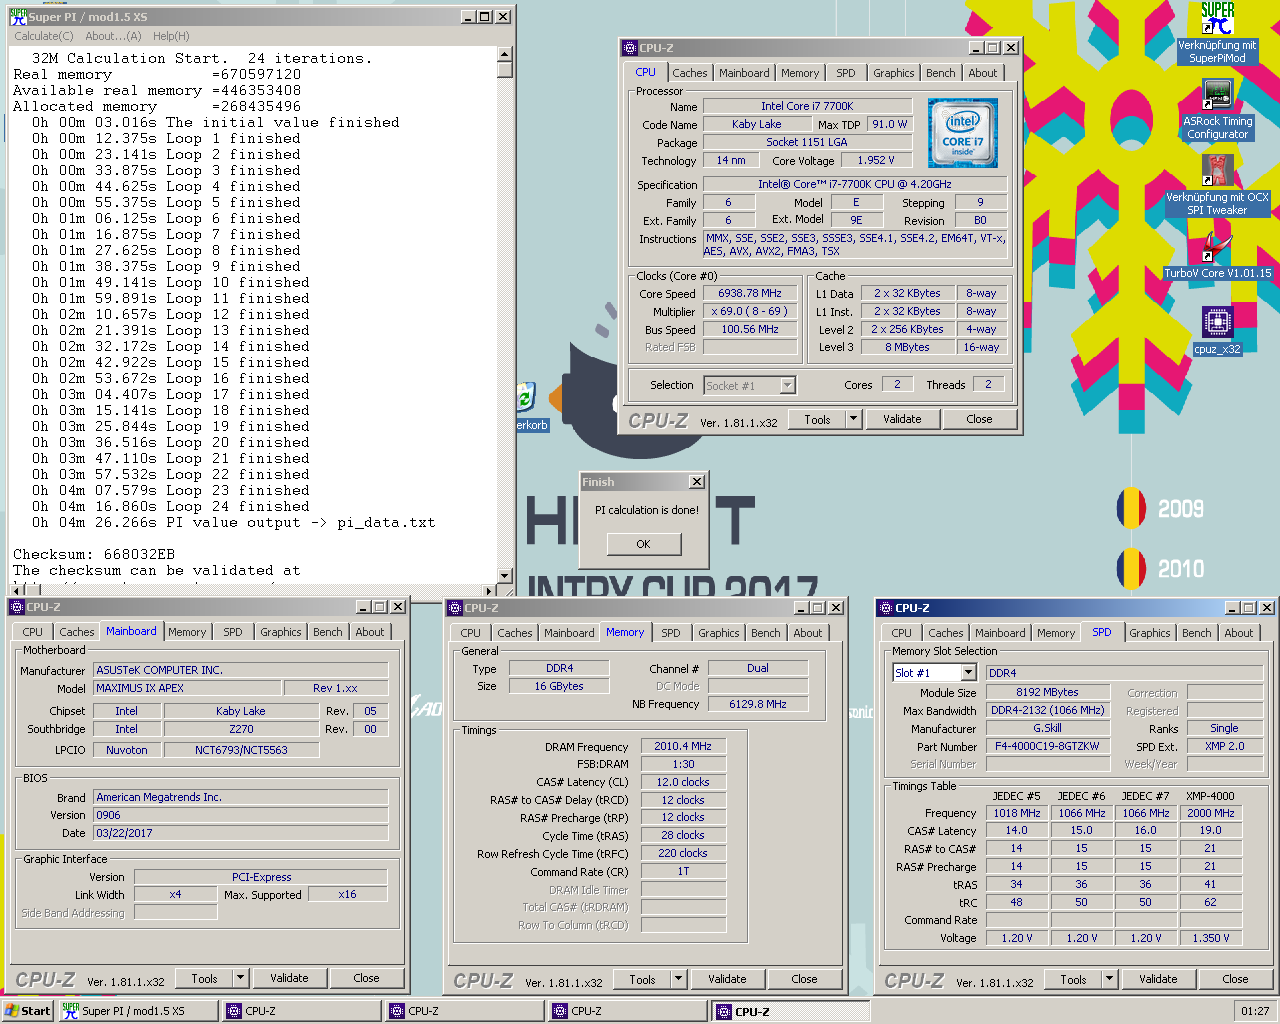Screen dimensions: 1280x1024
Task: Click Validate in CPU window
Action: pyautogui.click(x=902, y=419)
